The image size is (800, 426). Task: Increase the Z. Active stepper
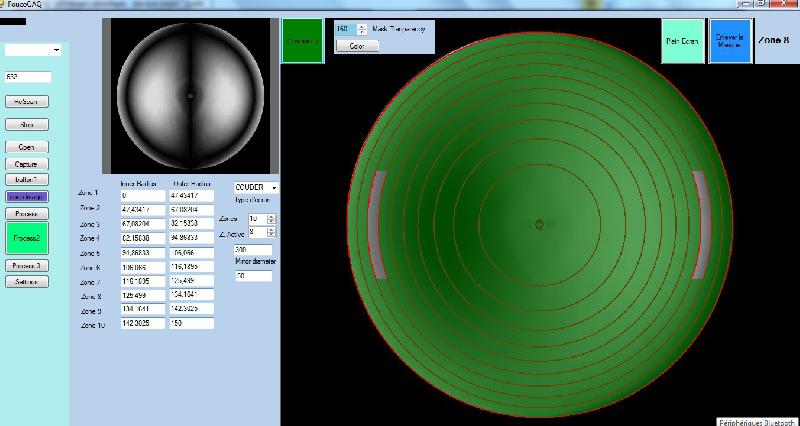(271, 230)
